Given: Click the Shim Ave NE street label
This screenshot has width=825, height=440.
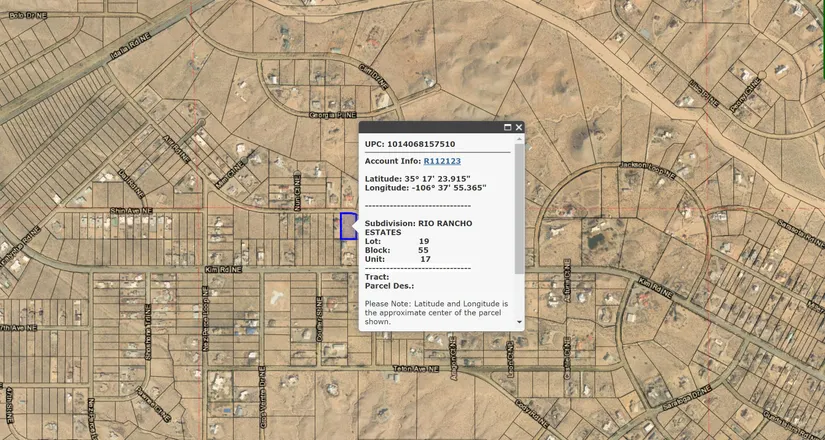Looking at the screenshot, I should tap(129, 211).
